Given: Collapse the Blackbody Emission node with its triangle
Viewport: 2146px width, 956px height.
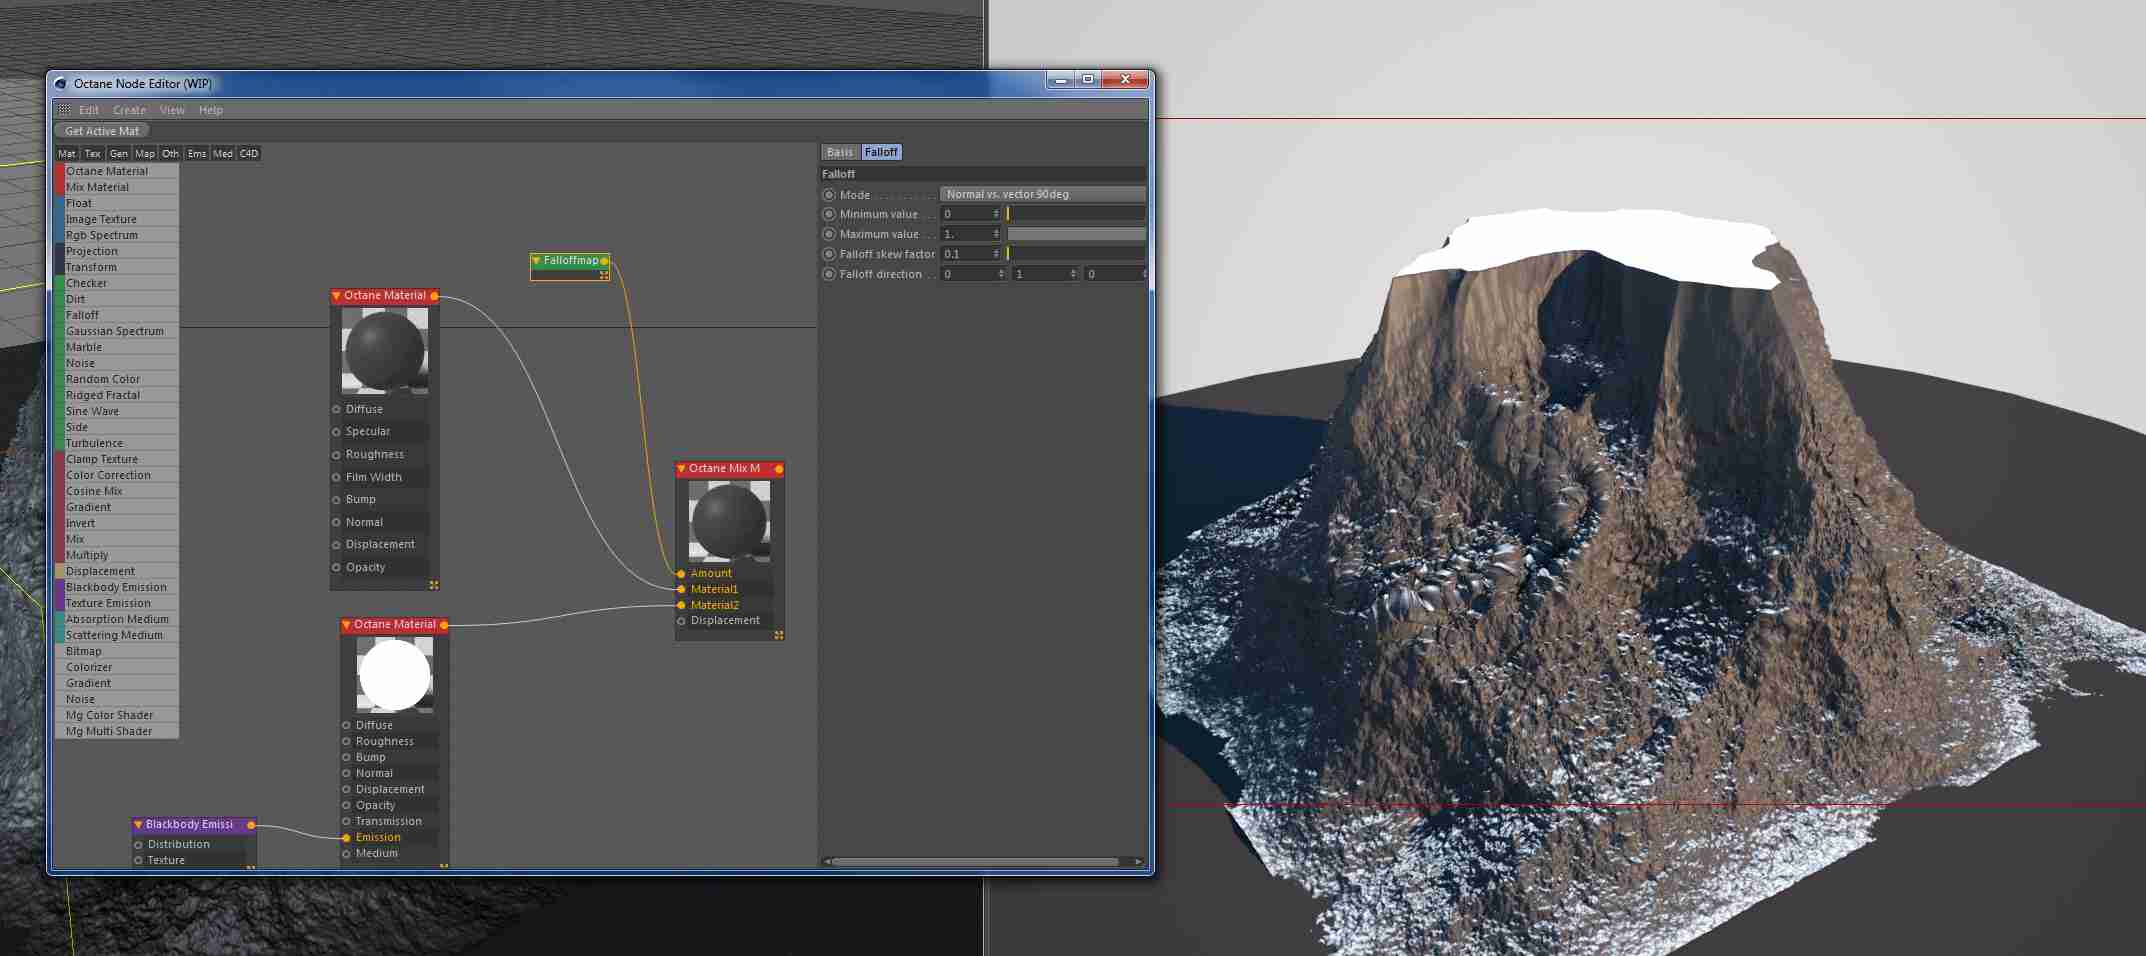Looking at the screenshot, I should pyautogui.click(x=138, y=825).
